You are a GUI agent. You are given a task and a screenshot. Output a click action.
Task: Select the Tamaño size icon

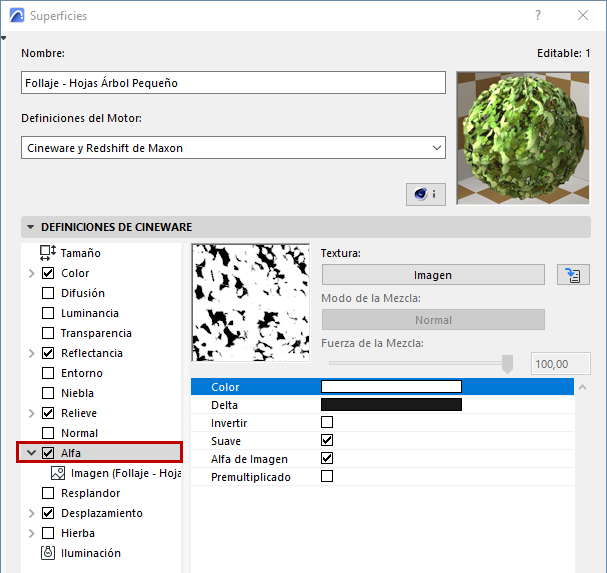click(x=48, y=253)
